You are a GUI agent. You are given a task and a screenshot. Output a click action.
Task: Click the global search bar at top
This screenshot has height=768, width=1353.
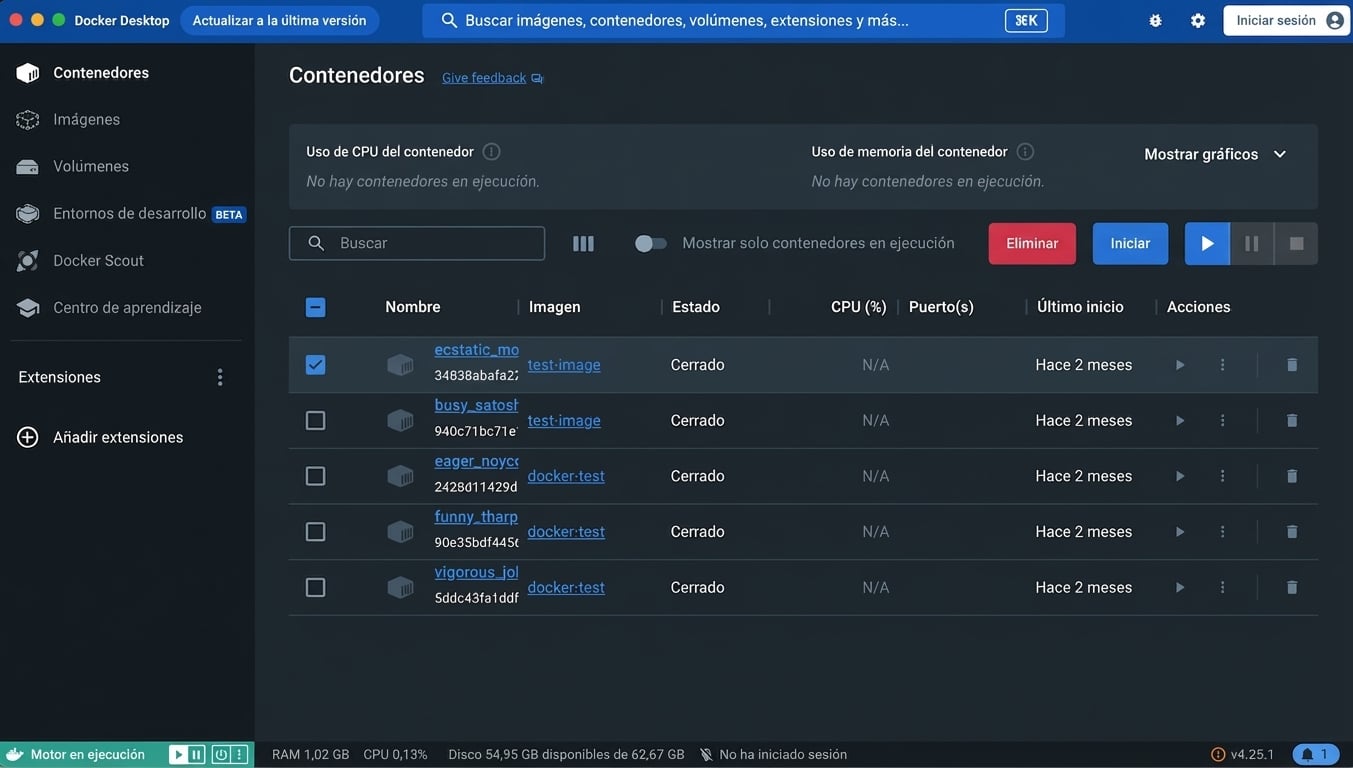743,20
